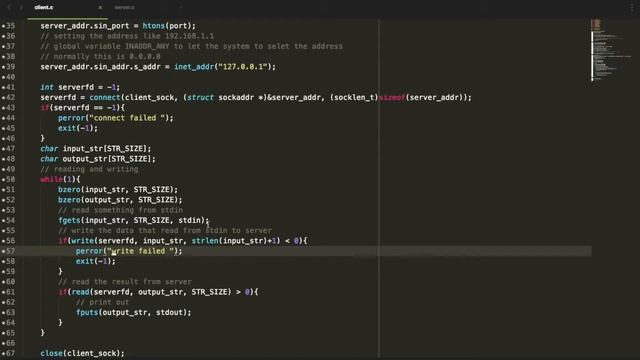This screenshot has width=640, height=360.
Task: Click the "int serverfd = -1;" declaration
Action: [x=80, y=87]
